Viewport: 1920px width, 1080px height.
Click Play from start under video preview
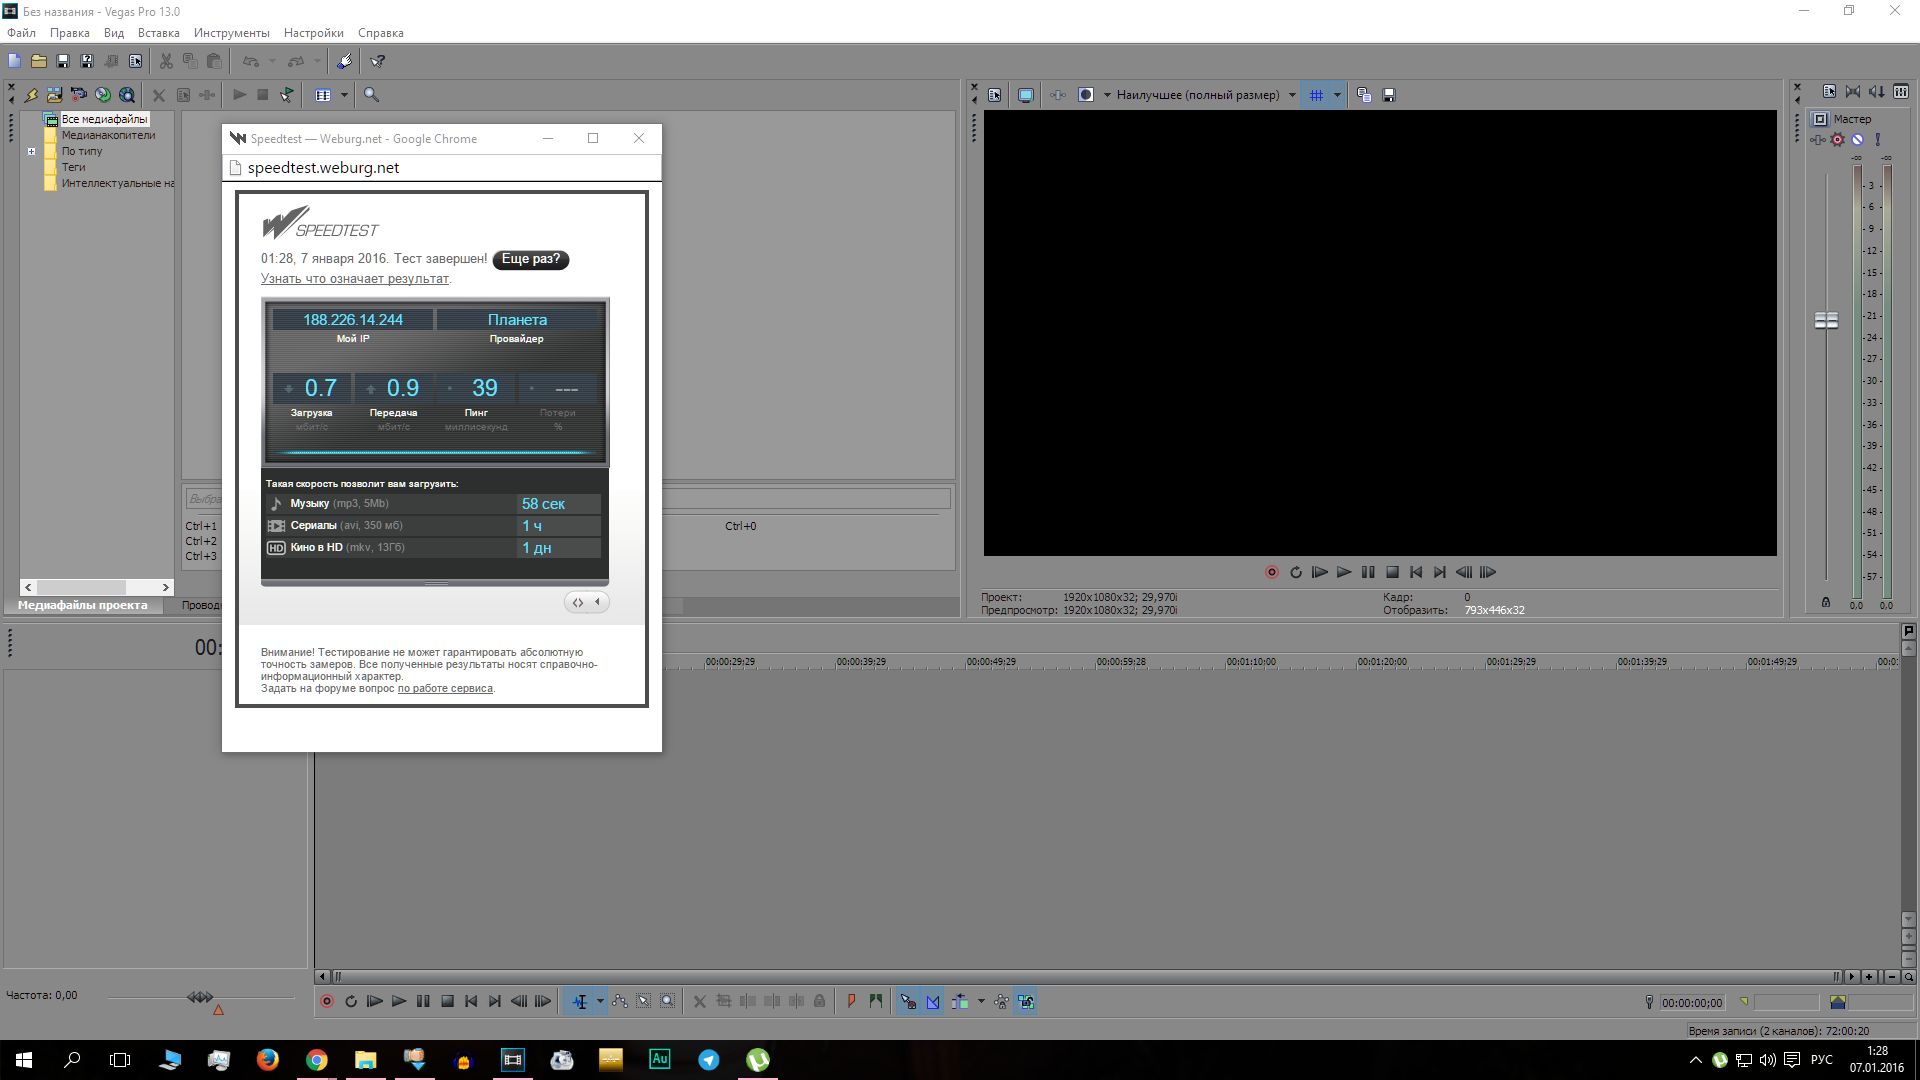(x=1320, y=572)
